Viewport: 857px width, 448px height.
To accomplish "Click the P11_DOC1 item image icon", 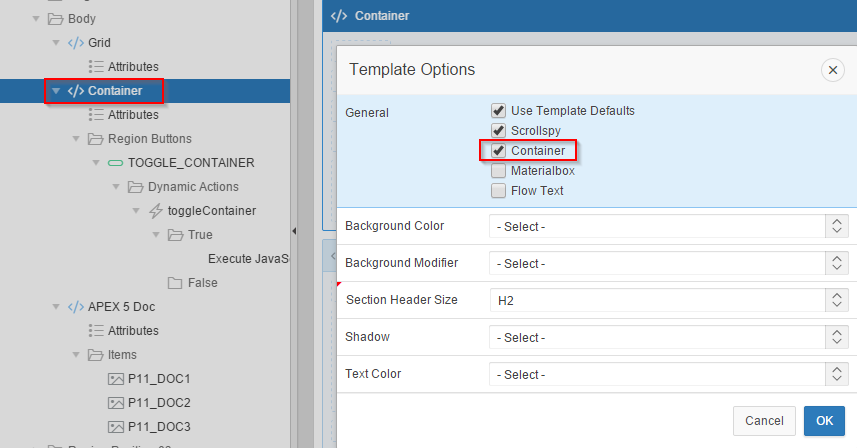I will pyautogui.click(x=115, y=379).
